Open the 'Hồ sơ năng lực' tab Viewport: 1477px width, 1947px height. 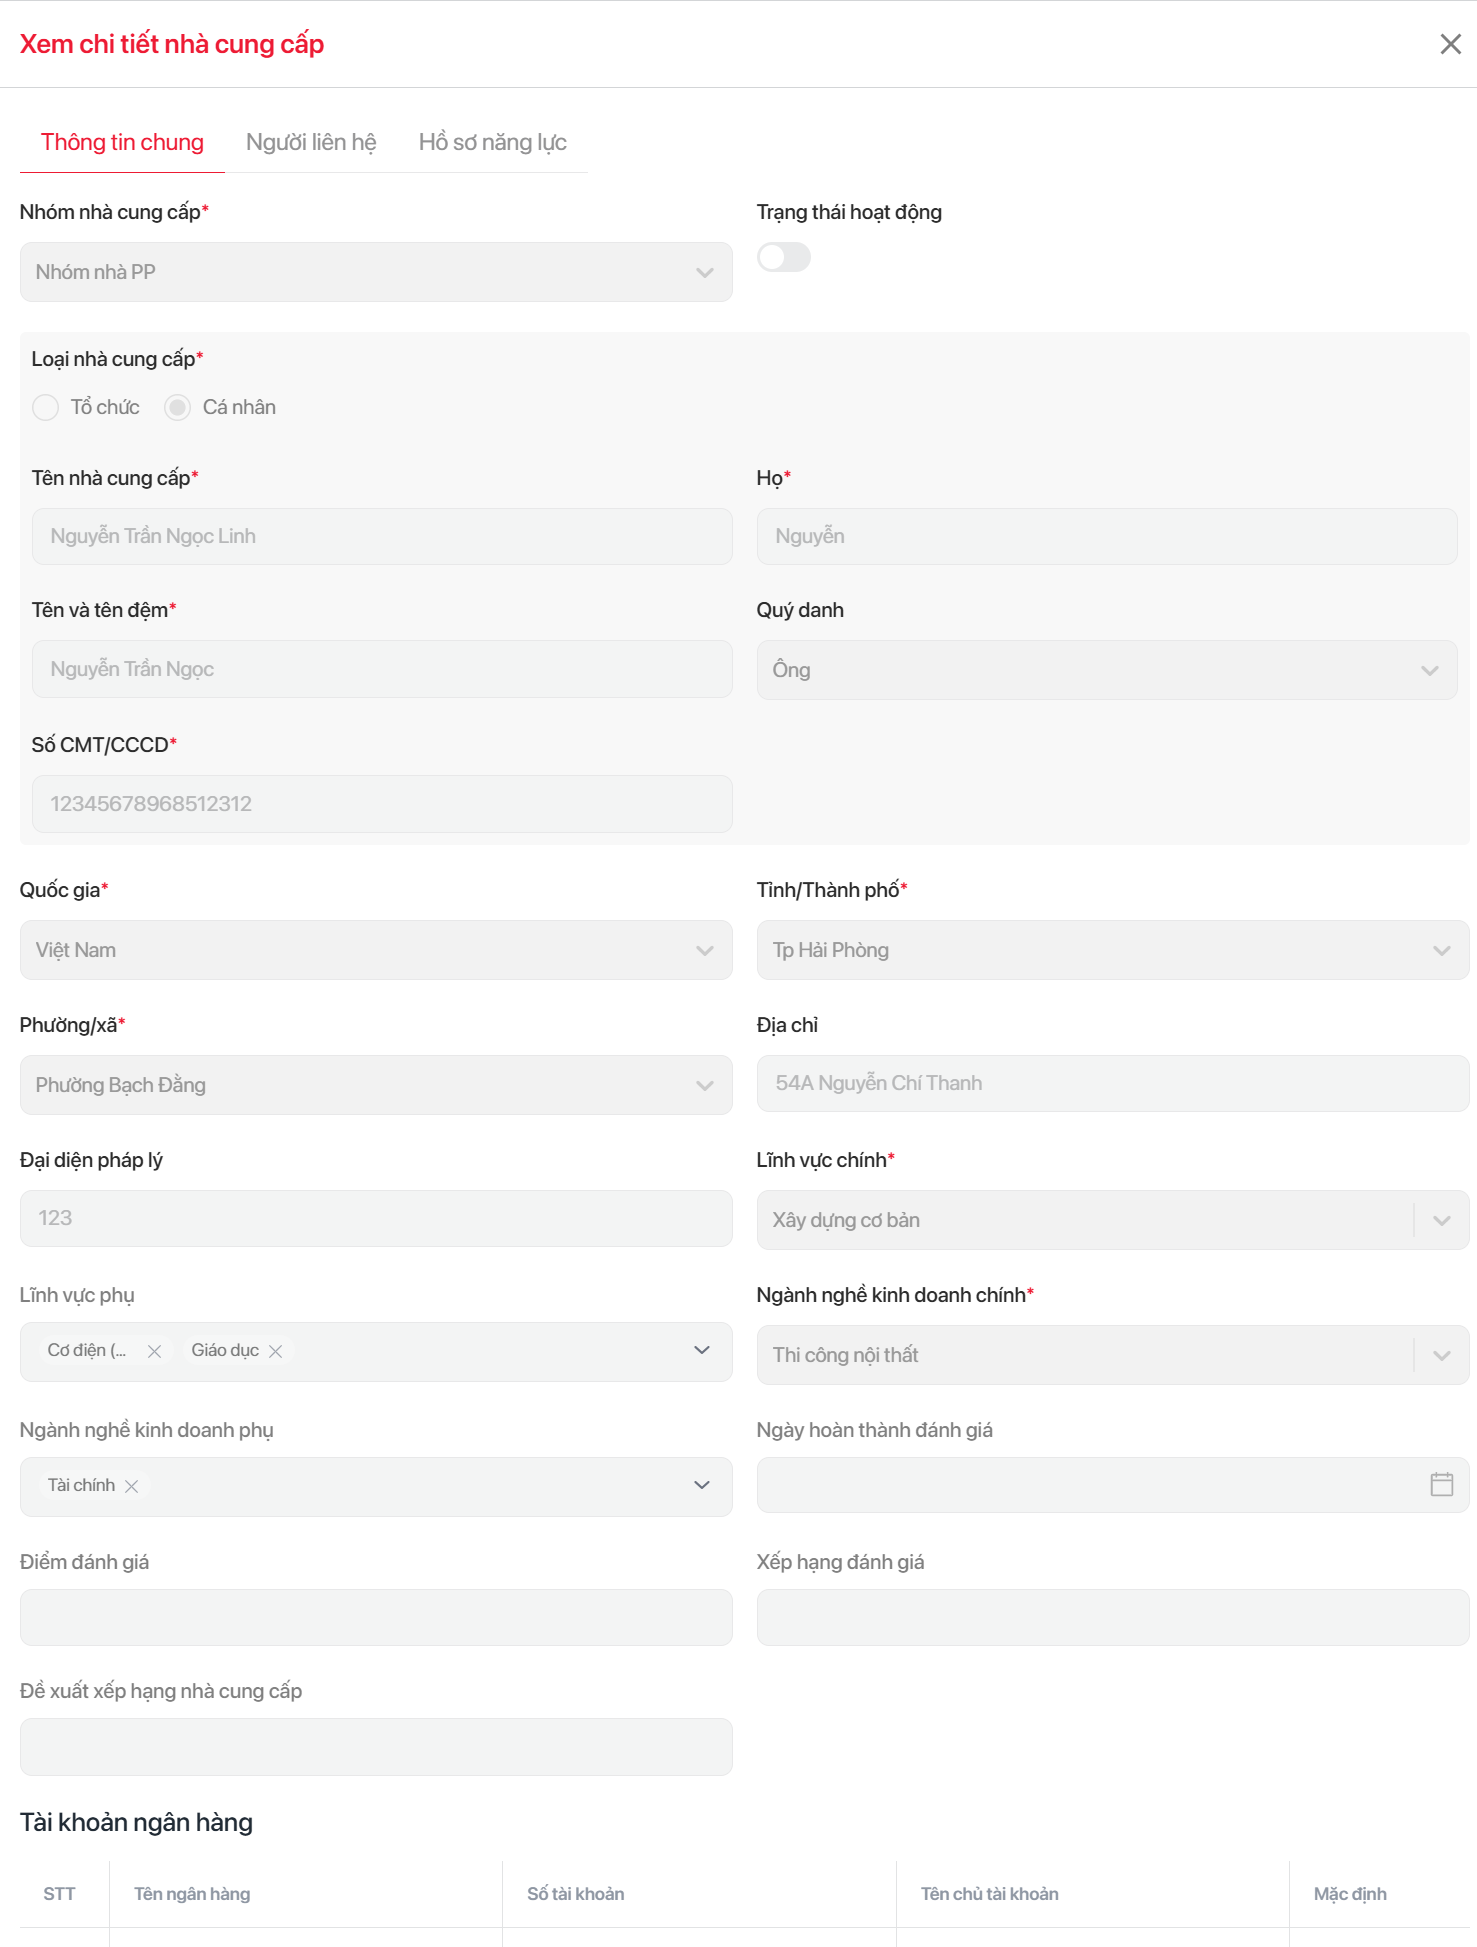pyautogui.click(x=492, y=142)
